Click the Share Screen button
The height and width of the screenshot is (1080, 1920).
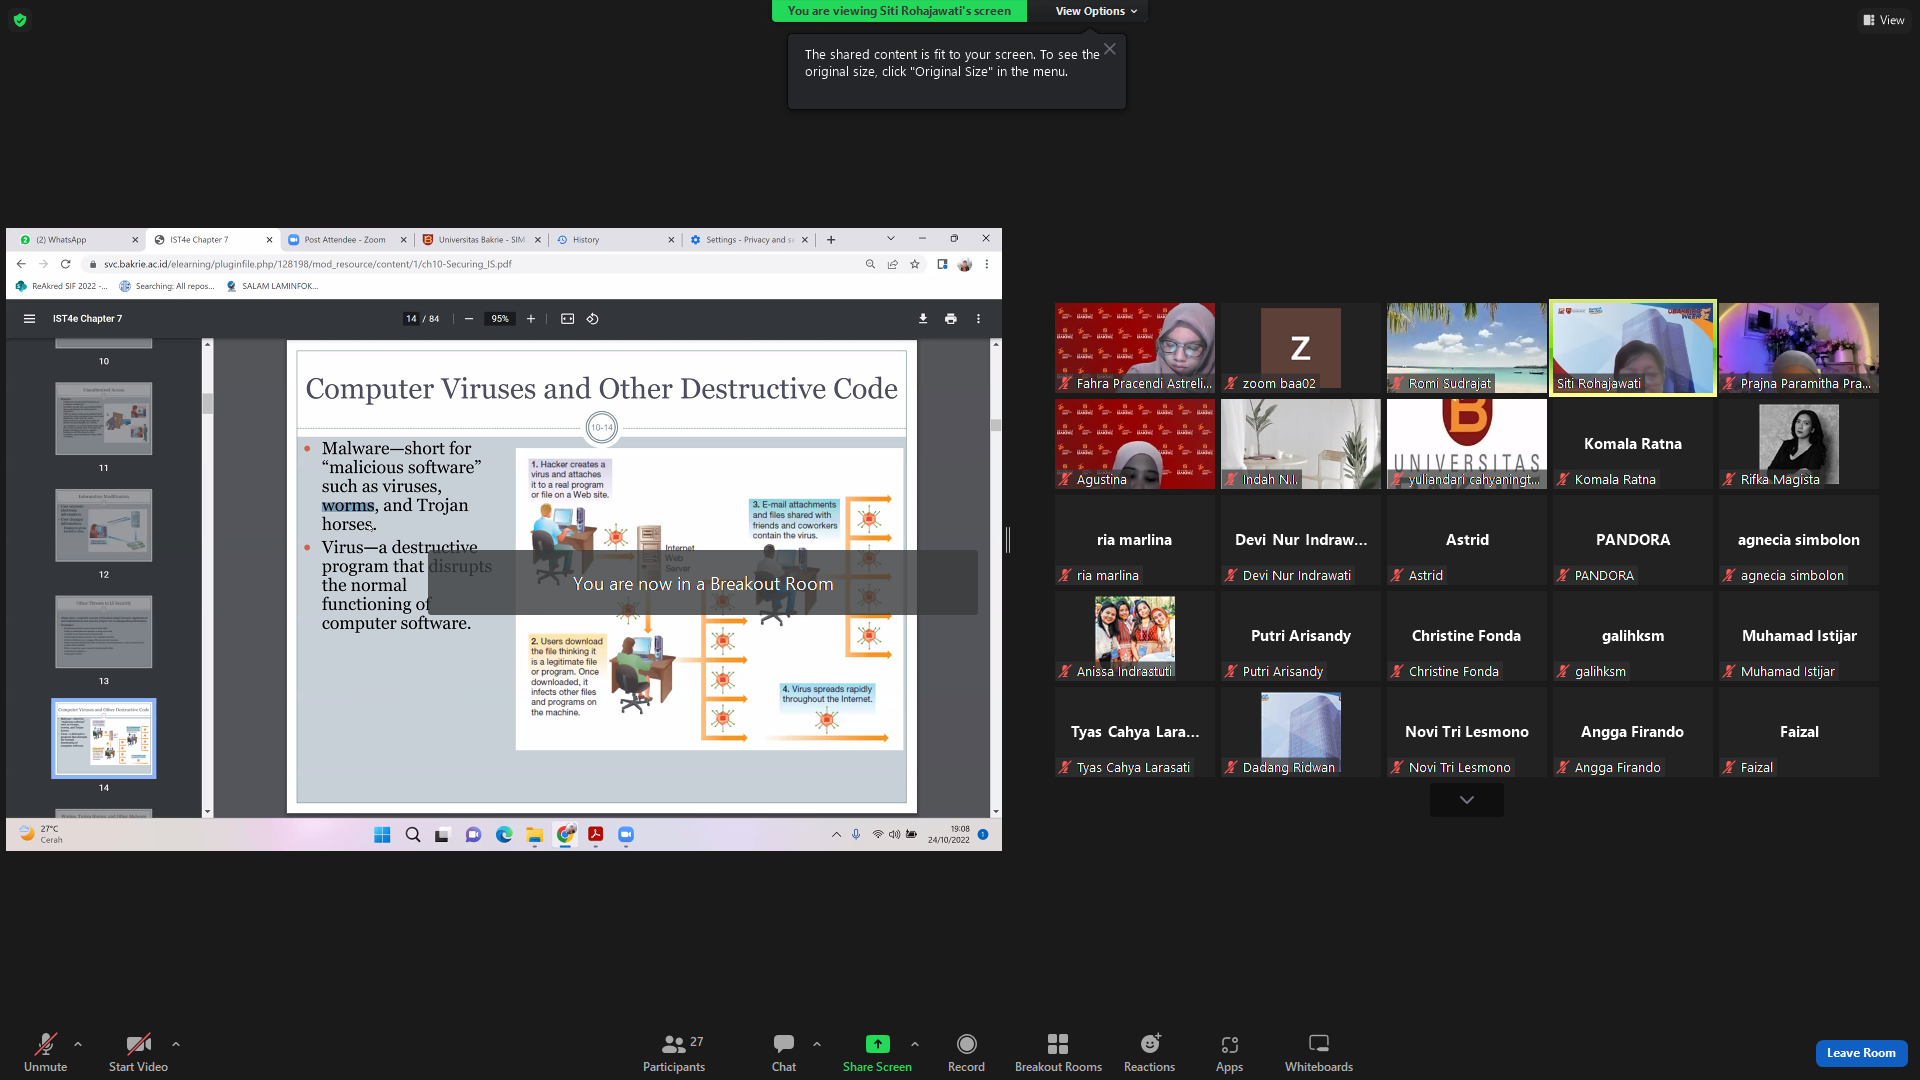tap(877, 1052)
